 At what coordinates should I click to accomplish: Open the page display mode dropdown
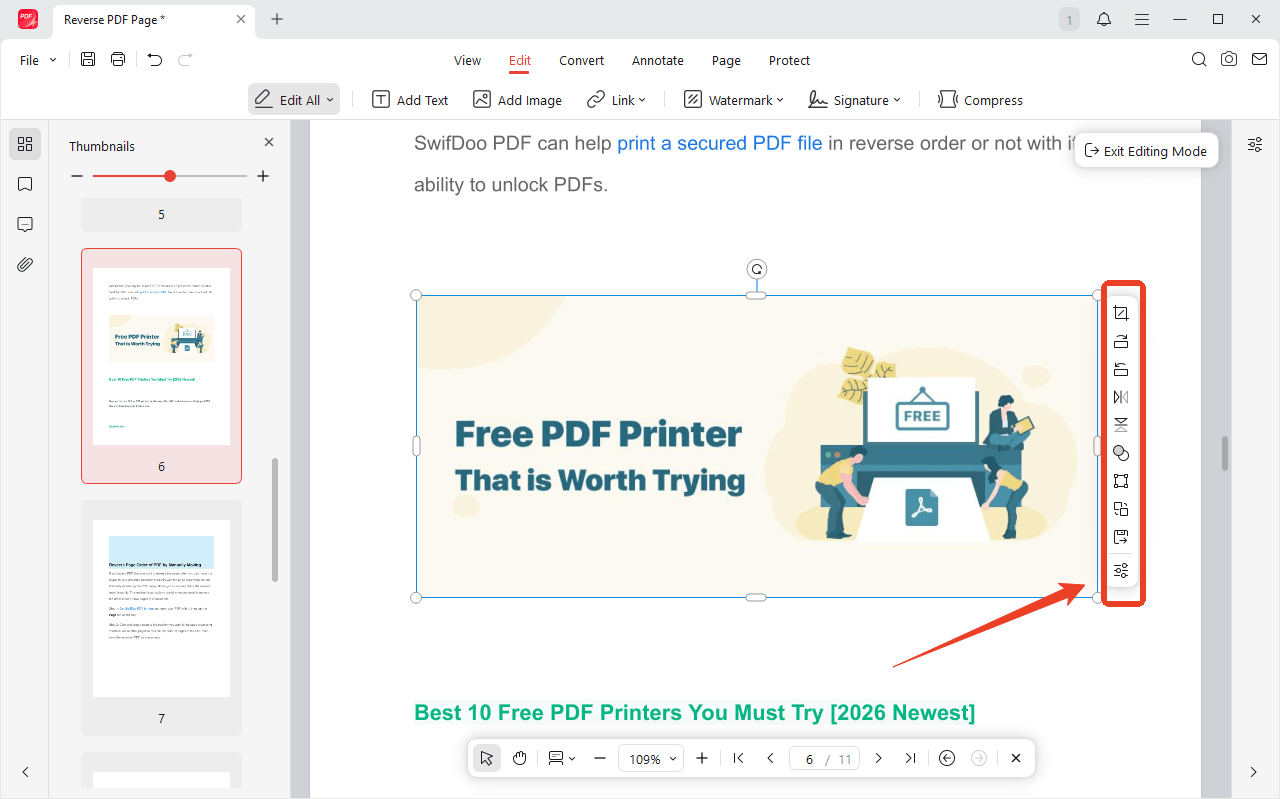561,758
